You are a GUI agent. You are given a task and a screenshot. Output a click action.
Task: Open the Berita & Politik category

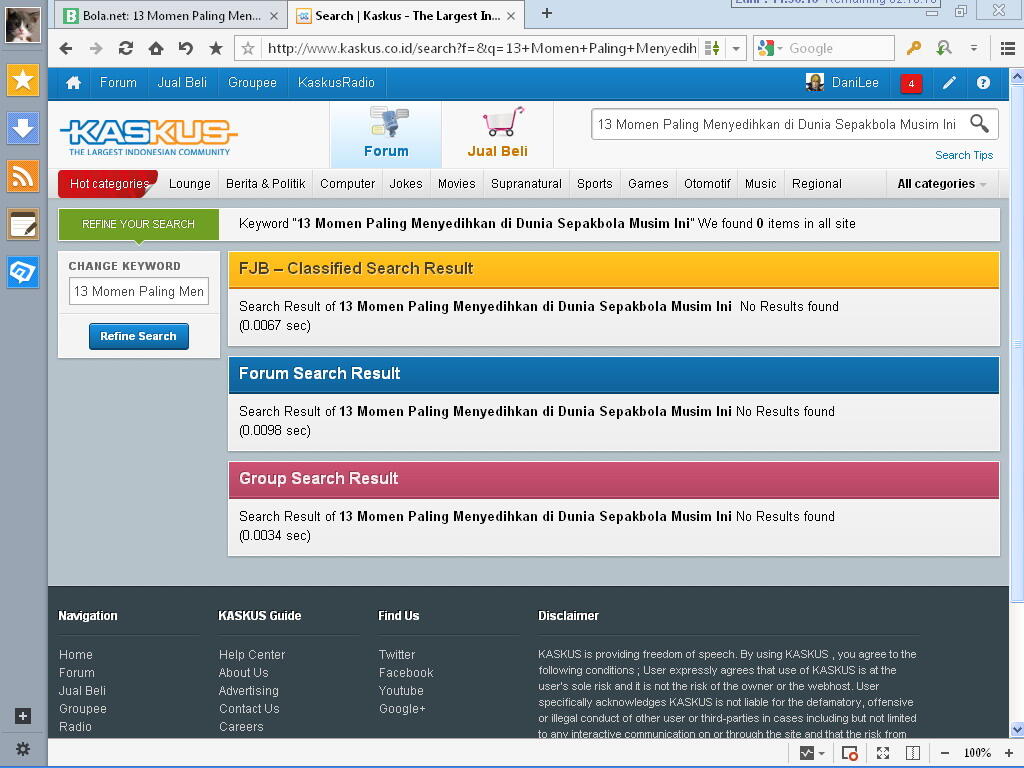265,184
